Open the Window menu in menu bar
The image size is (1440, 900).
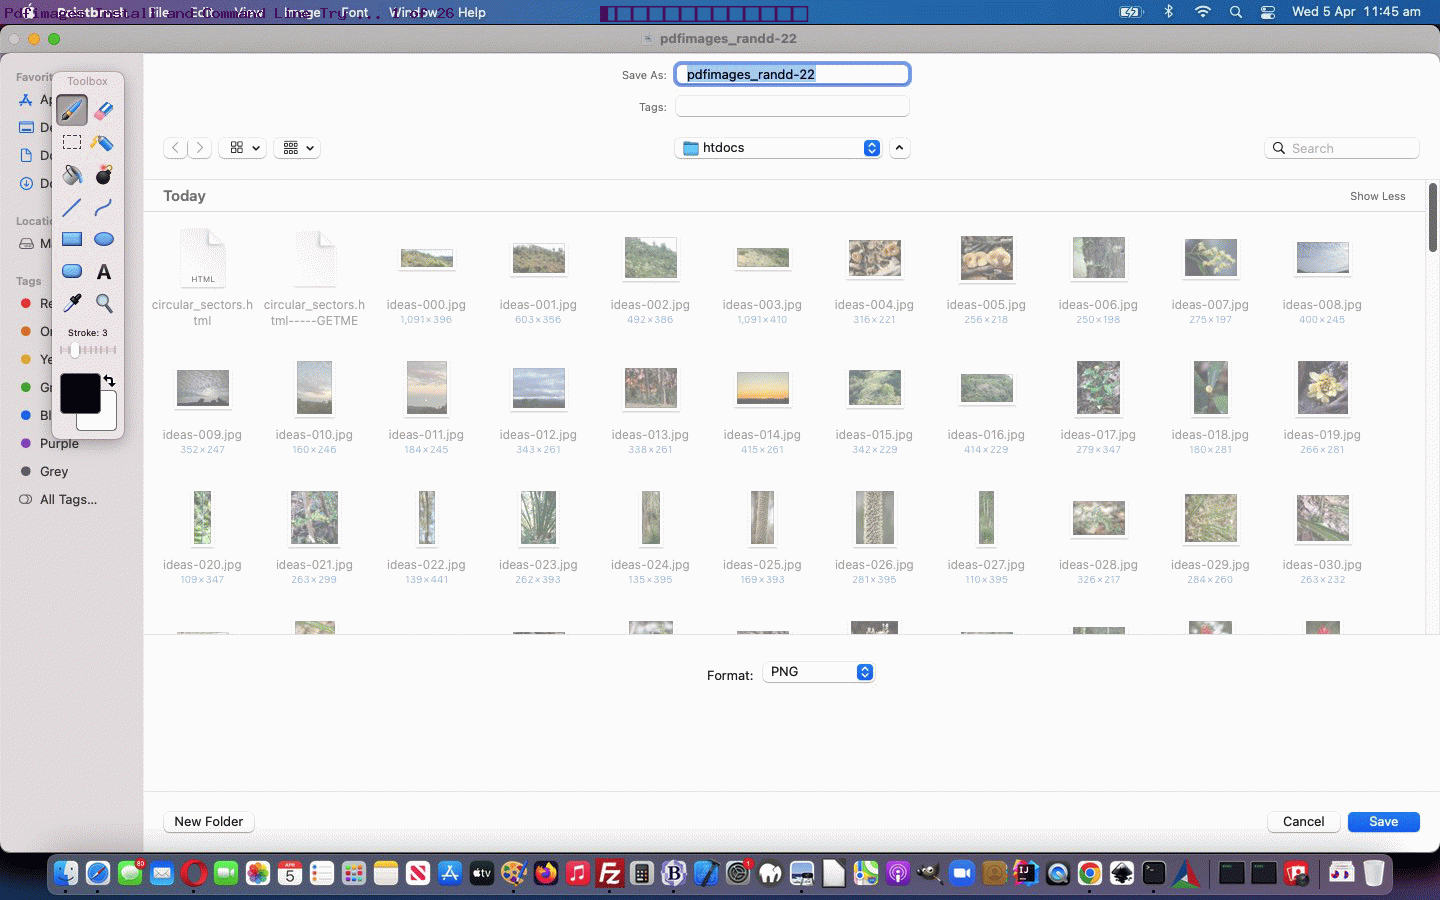point(413,12)
